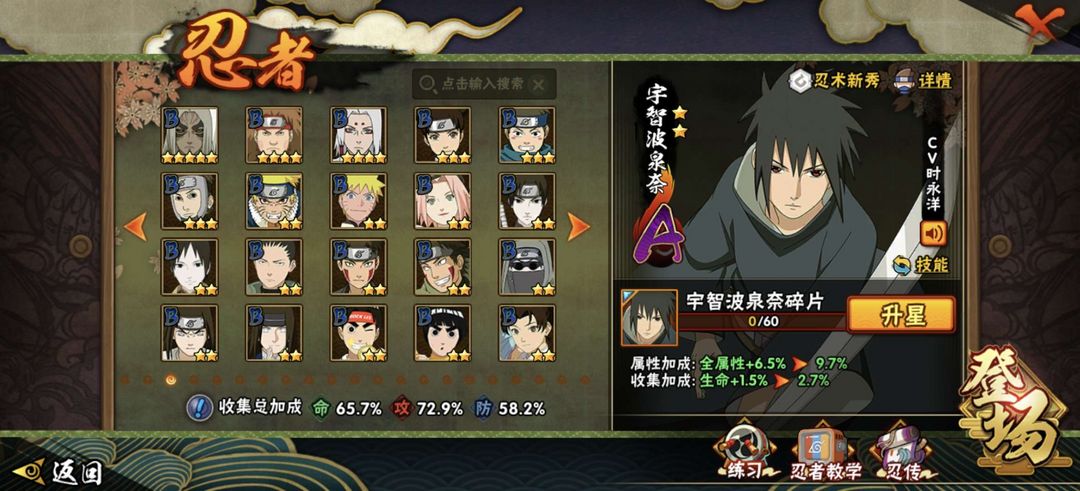Select the pink-haired Sakura ninja portrait

click(442, 201)
